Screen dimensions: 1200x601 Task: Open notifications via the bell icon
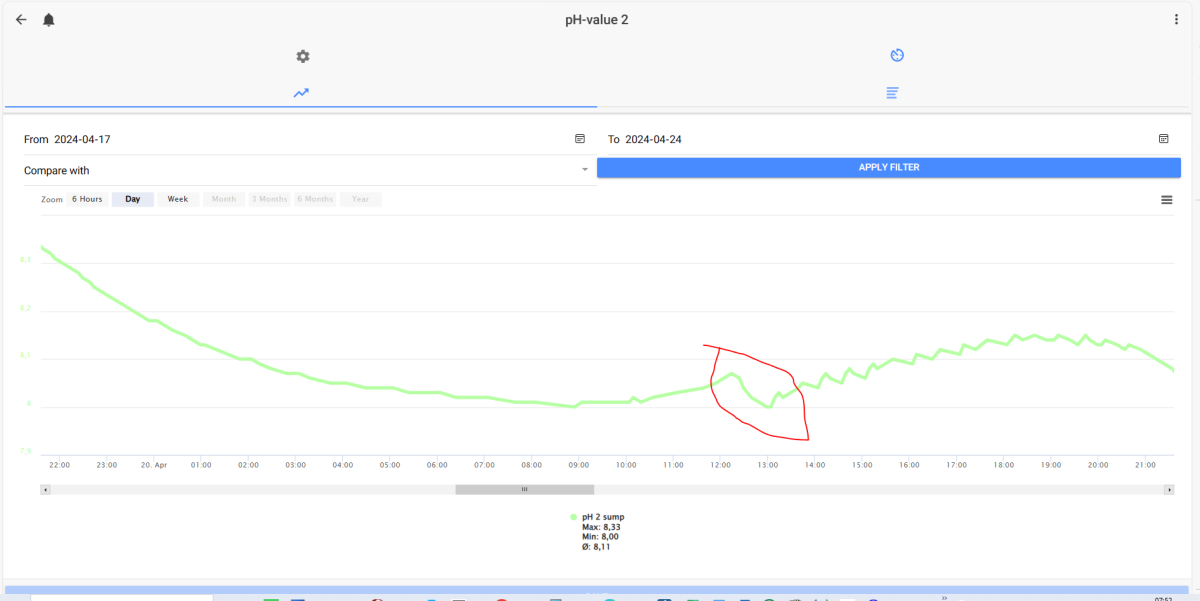coord(48,20)
